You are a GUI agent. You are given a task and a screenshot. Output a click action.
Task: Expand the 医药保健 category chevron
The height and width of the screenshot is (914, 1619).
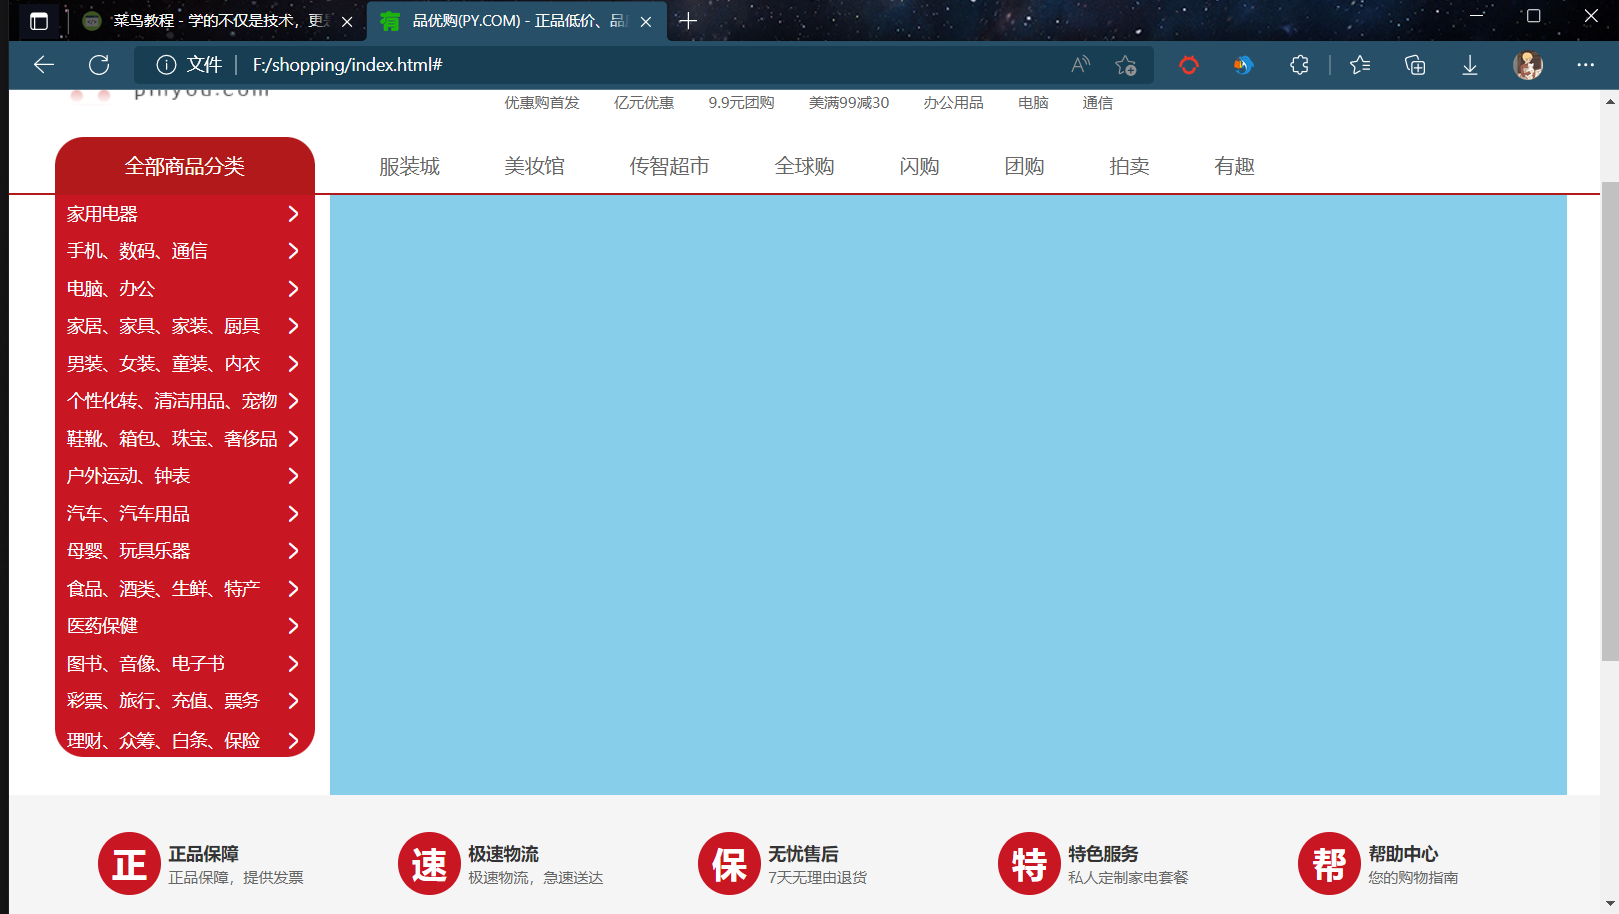point(293,626)
